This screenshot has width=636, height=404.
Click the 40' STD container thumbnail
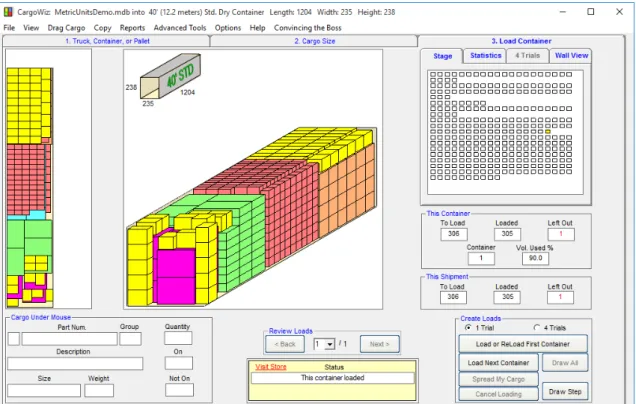tap(170, 76)
